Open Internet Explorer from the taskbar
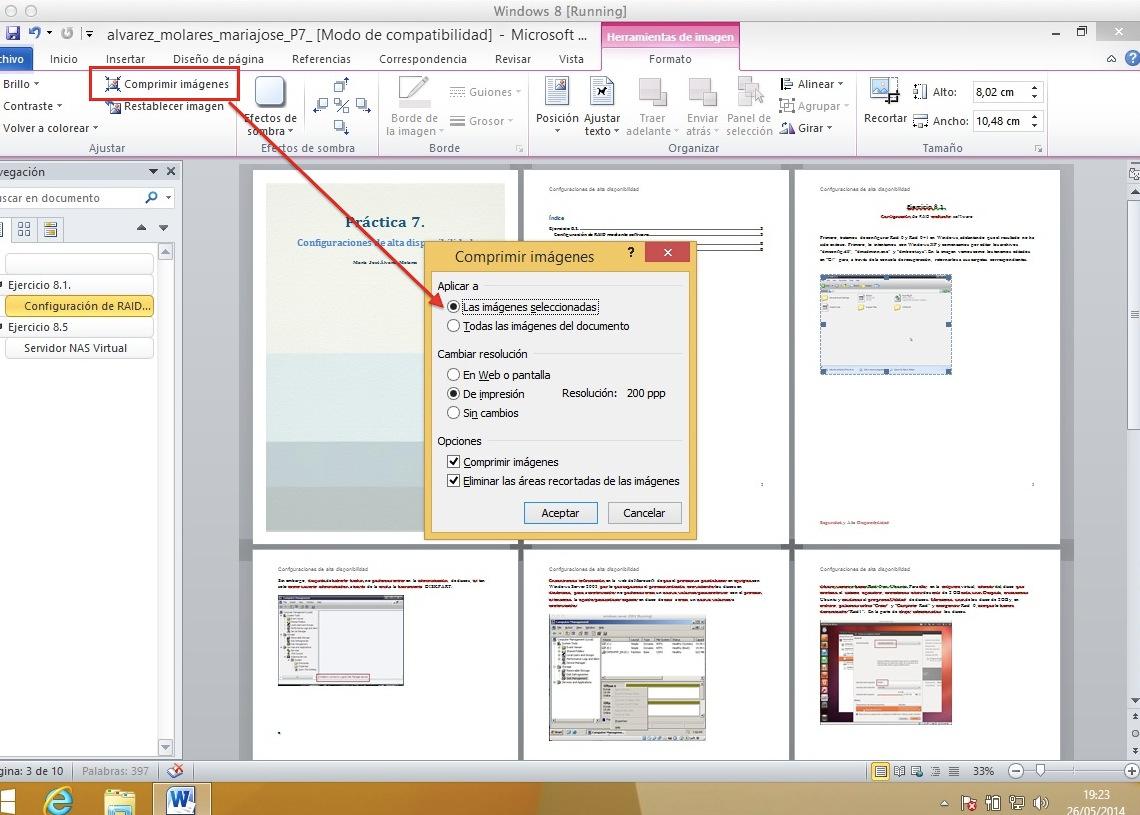Screen dimensions: 1140x815 click(x=60, y=798)
